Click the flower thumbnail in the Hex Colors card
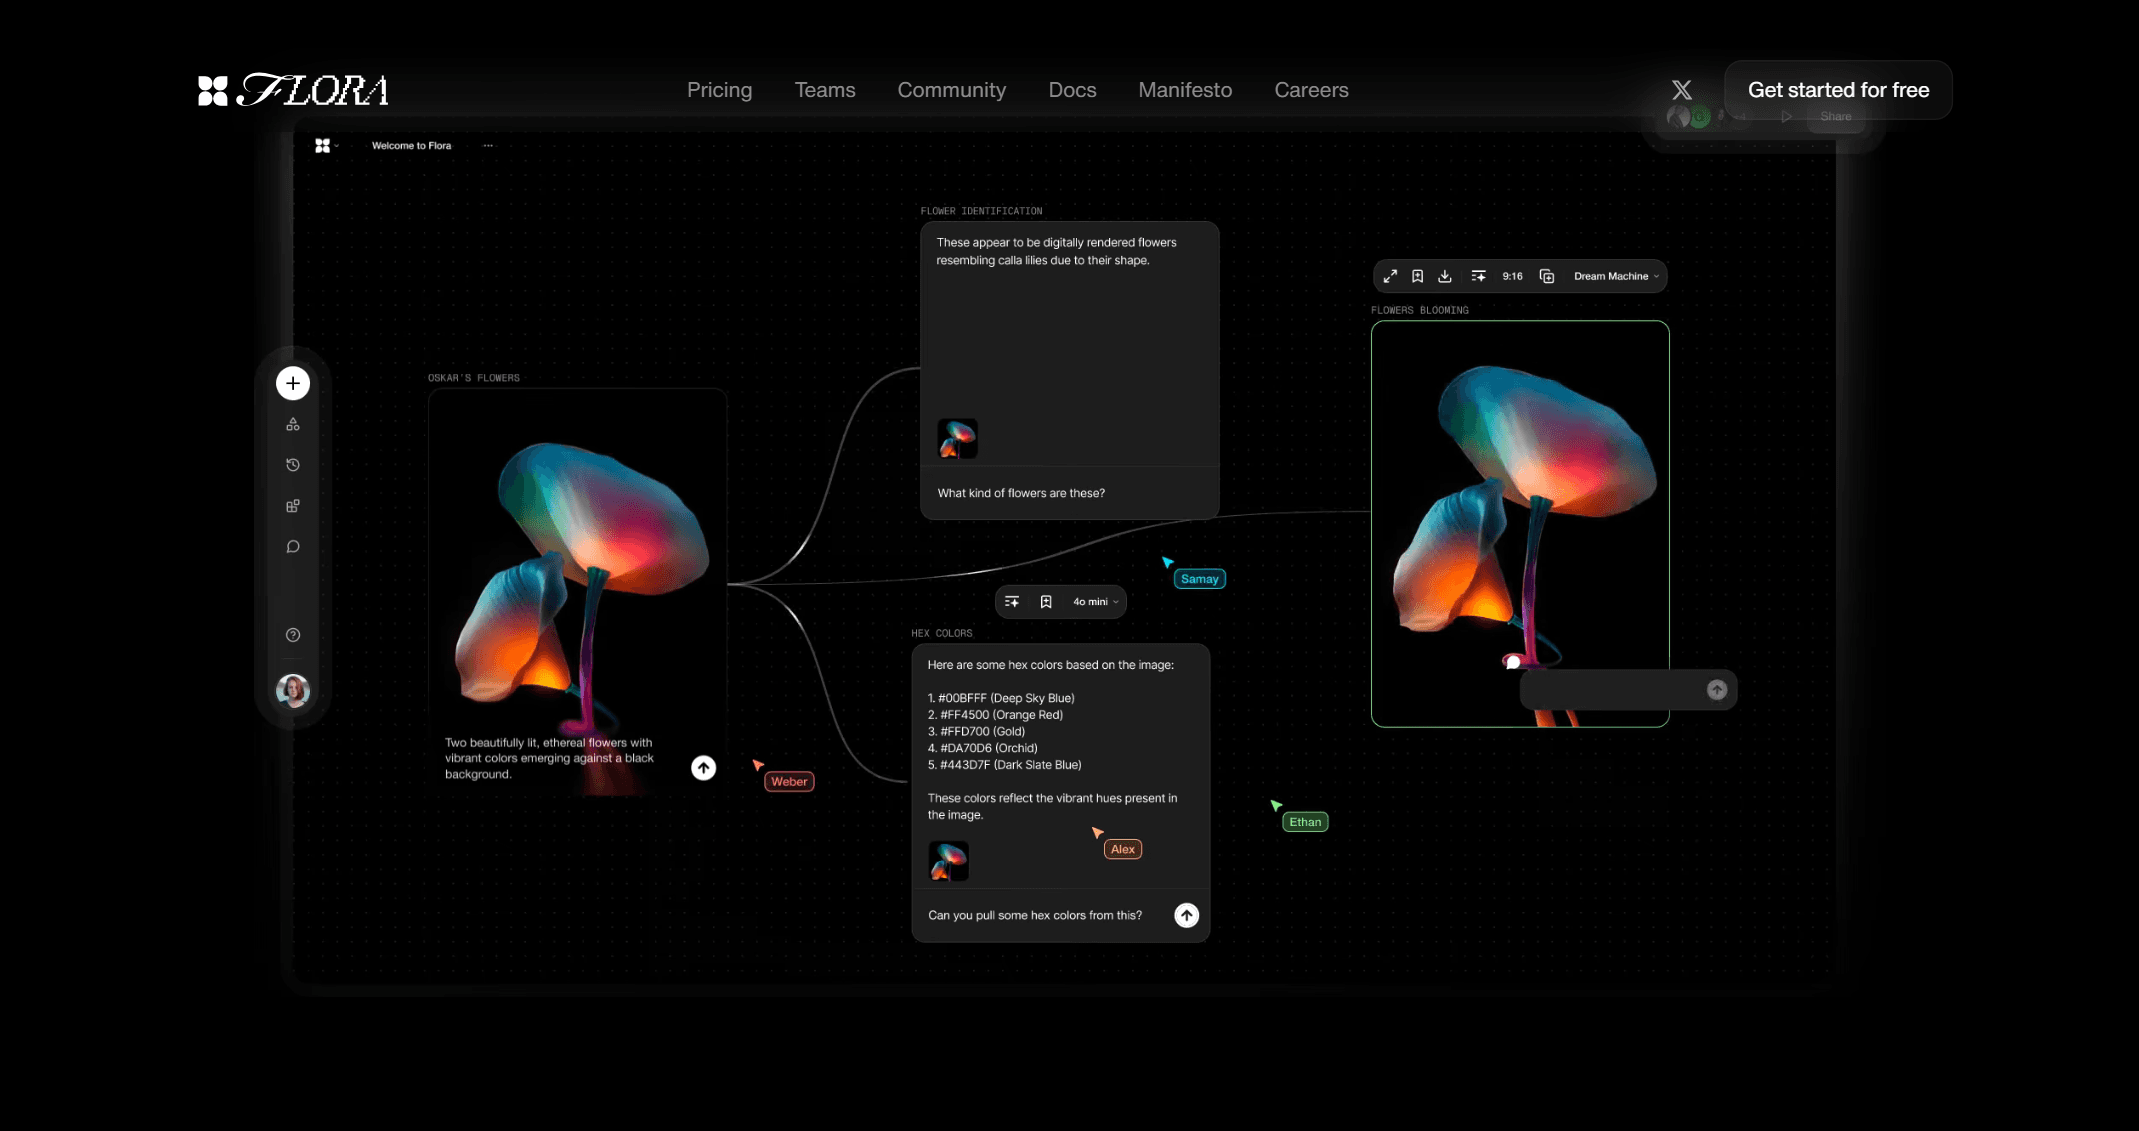 948,861
